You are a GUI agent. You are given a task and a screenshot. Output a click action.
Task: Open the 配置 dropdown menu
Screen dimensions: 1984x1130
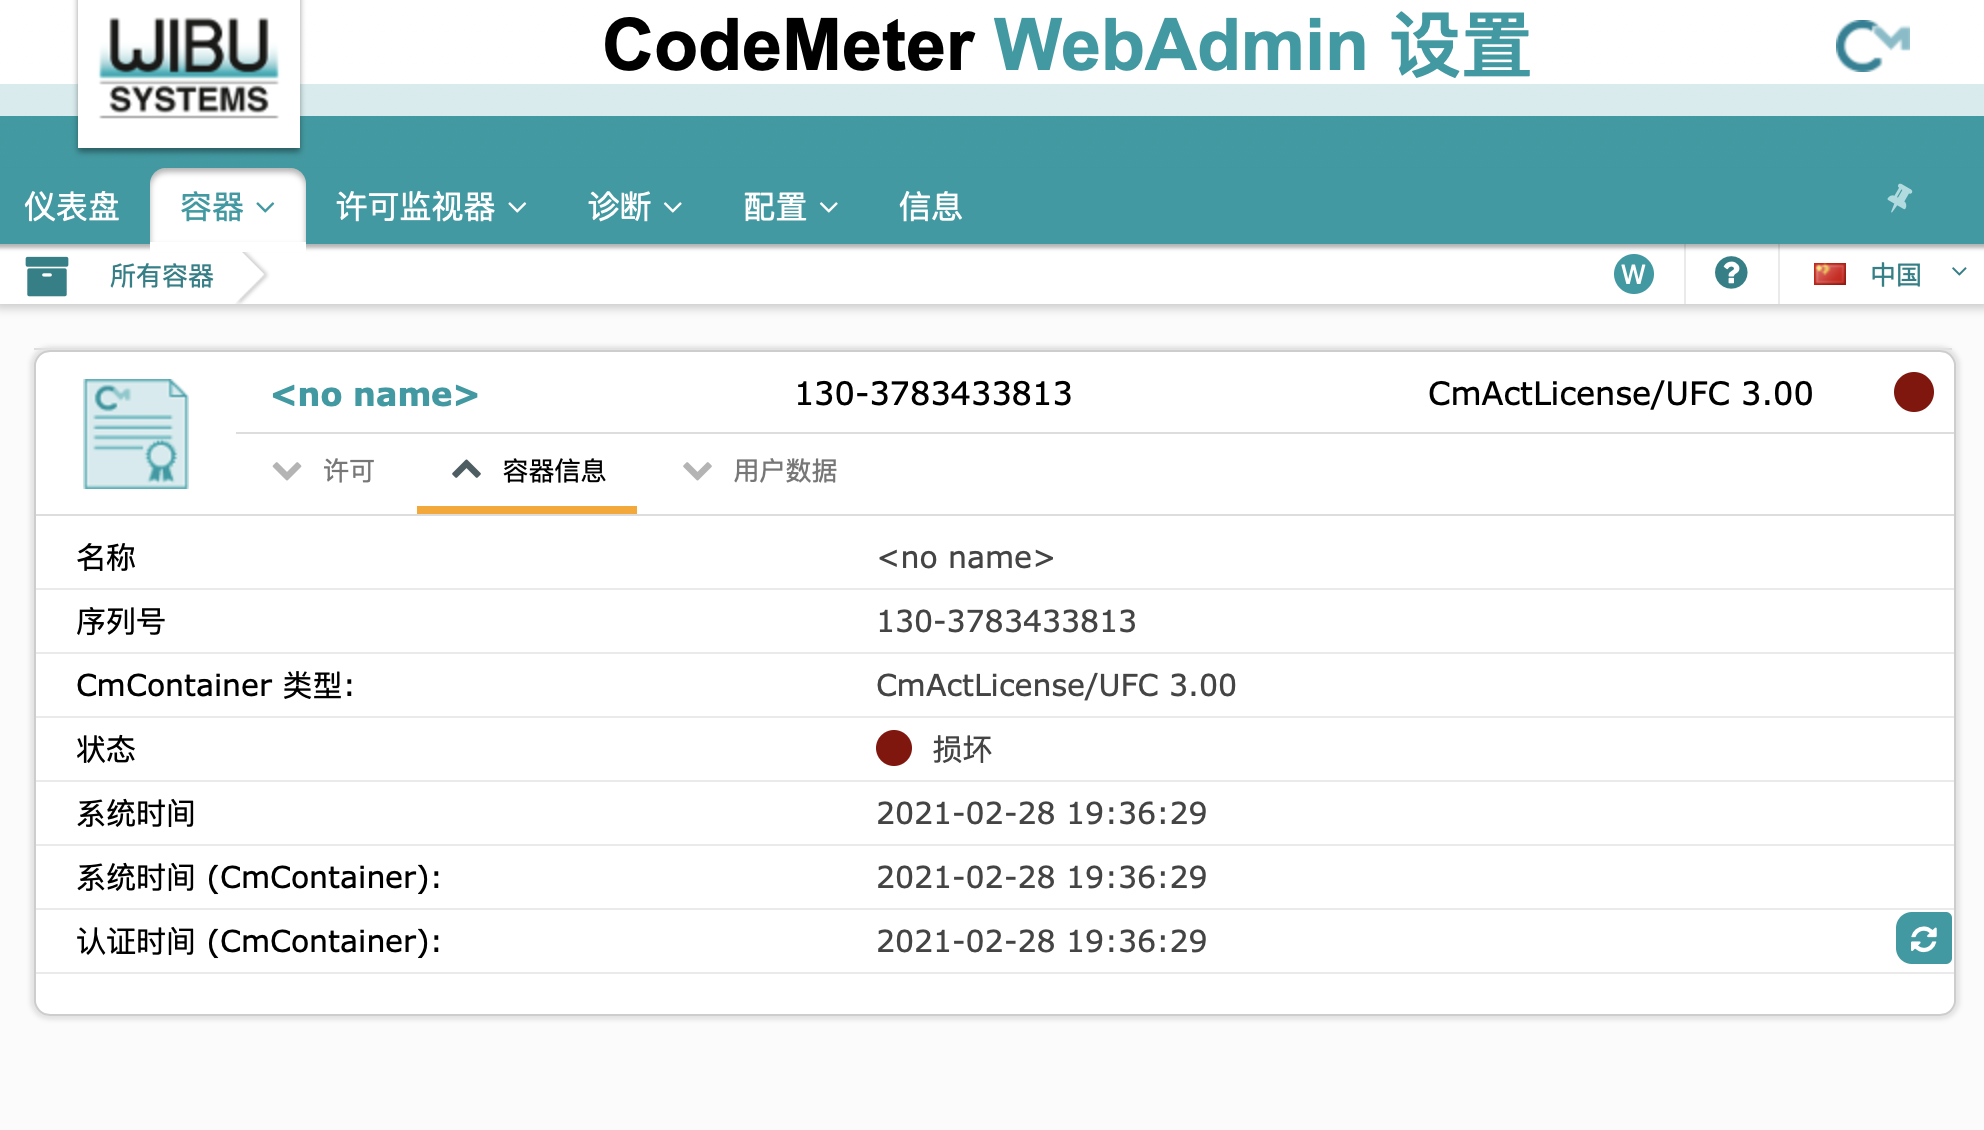[791, 207]
